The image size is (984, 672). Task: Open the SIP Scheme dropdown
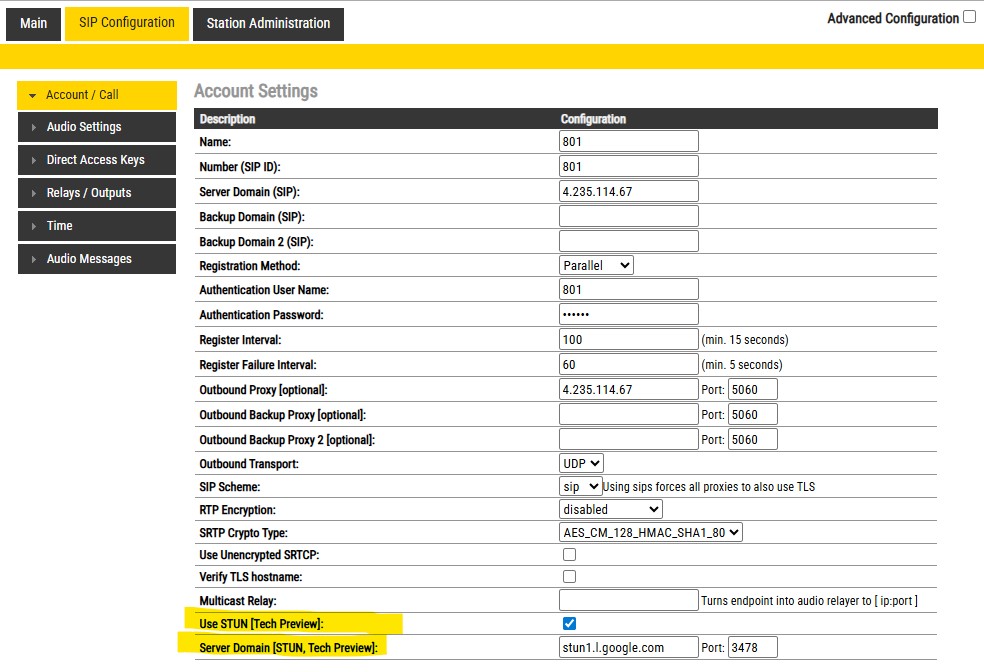[x=580, y=486]
